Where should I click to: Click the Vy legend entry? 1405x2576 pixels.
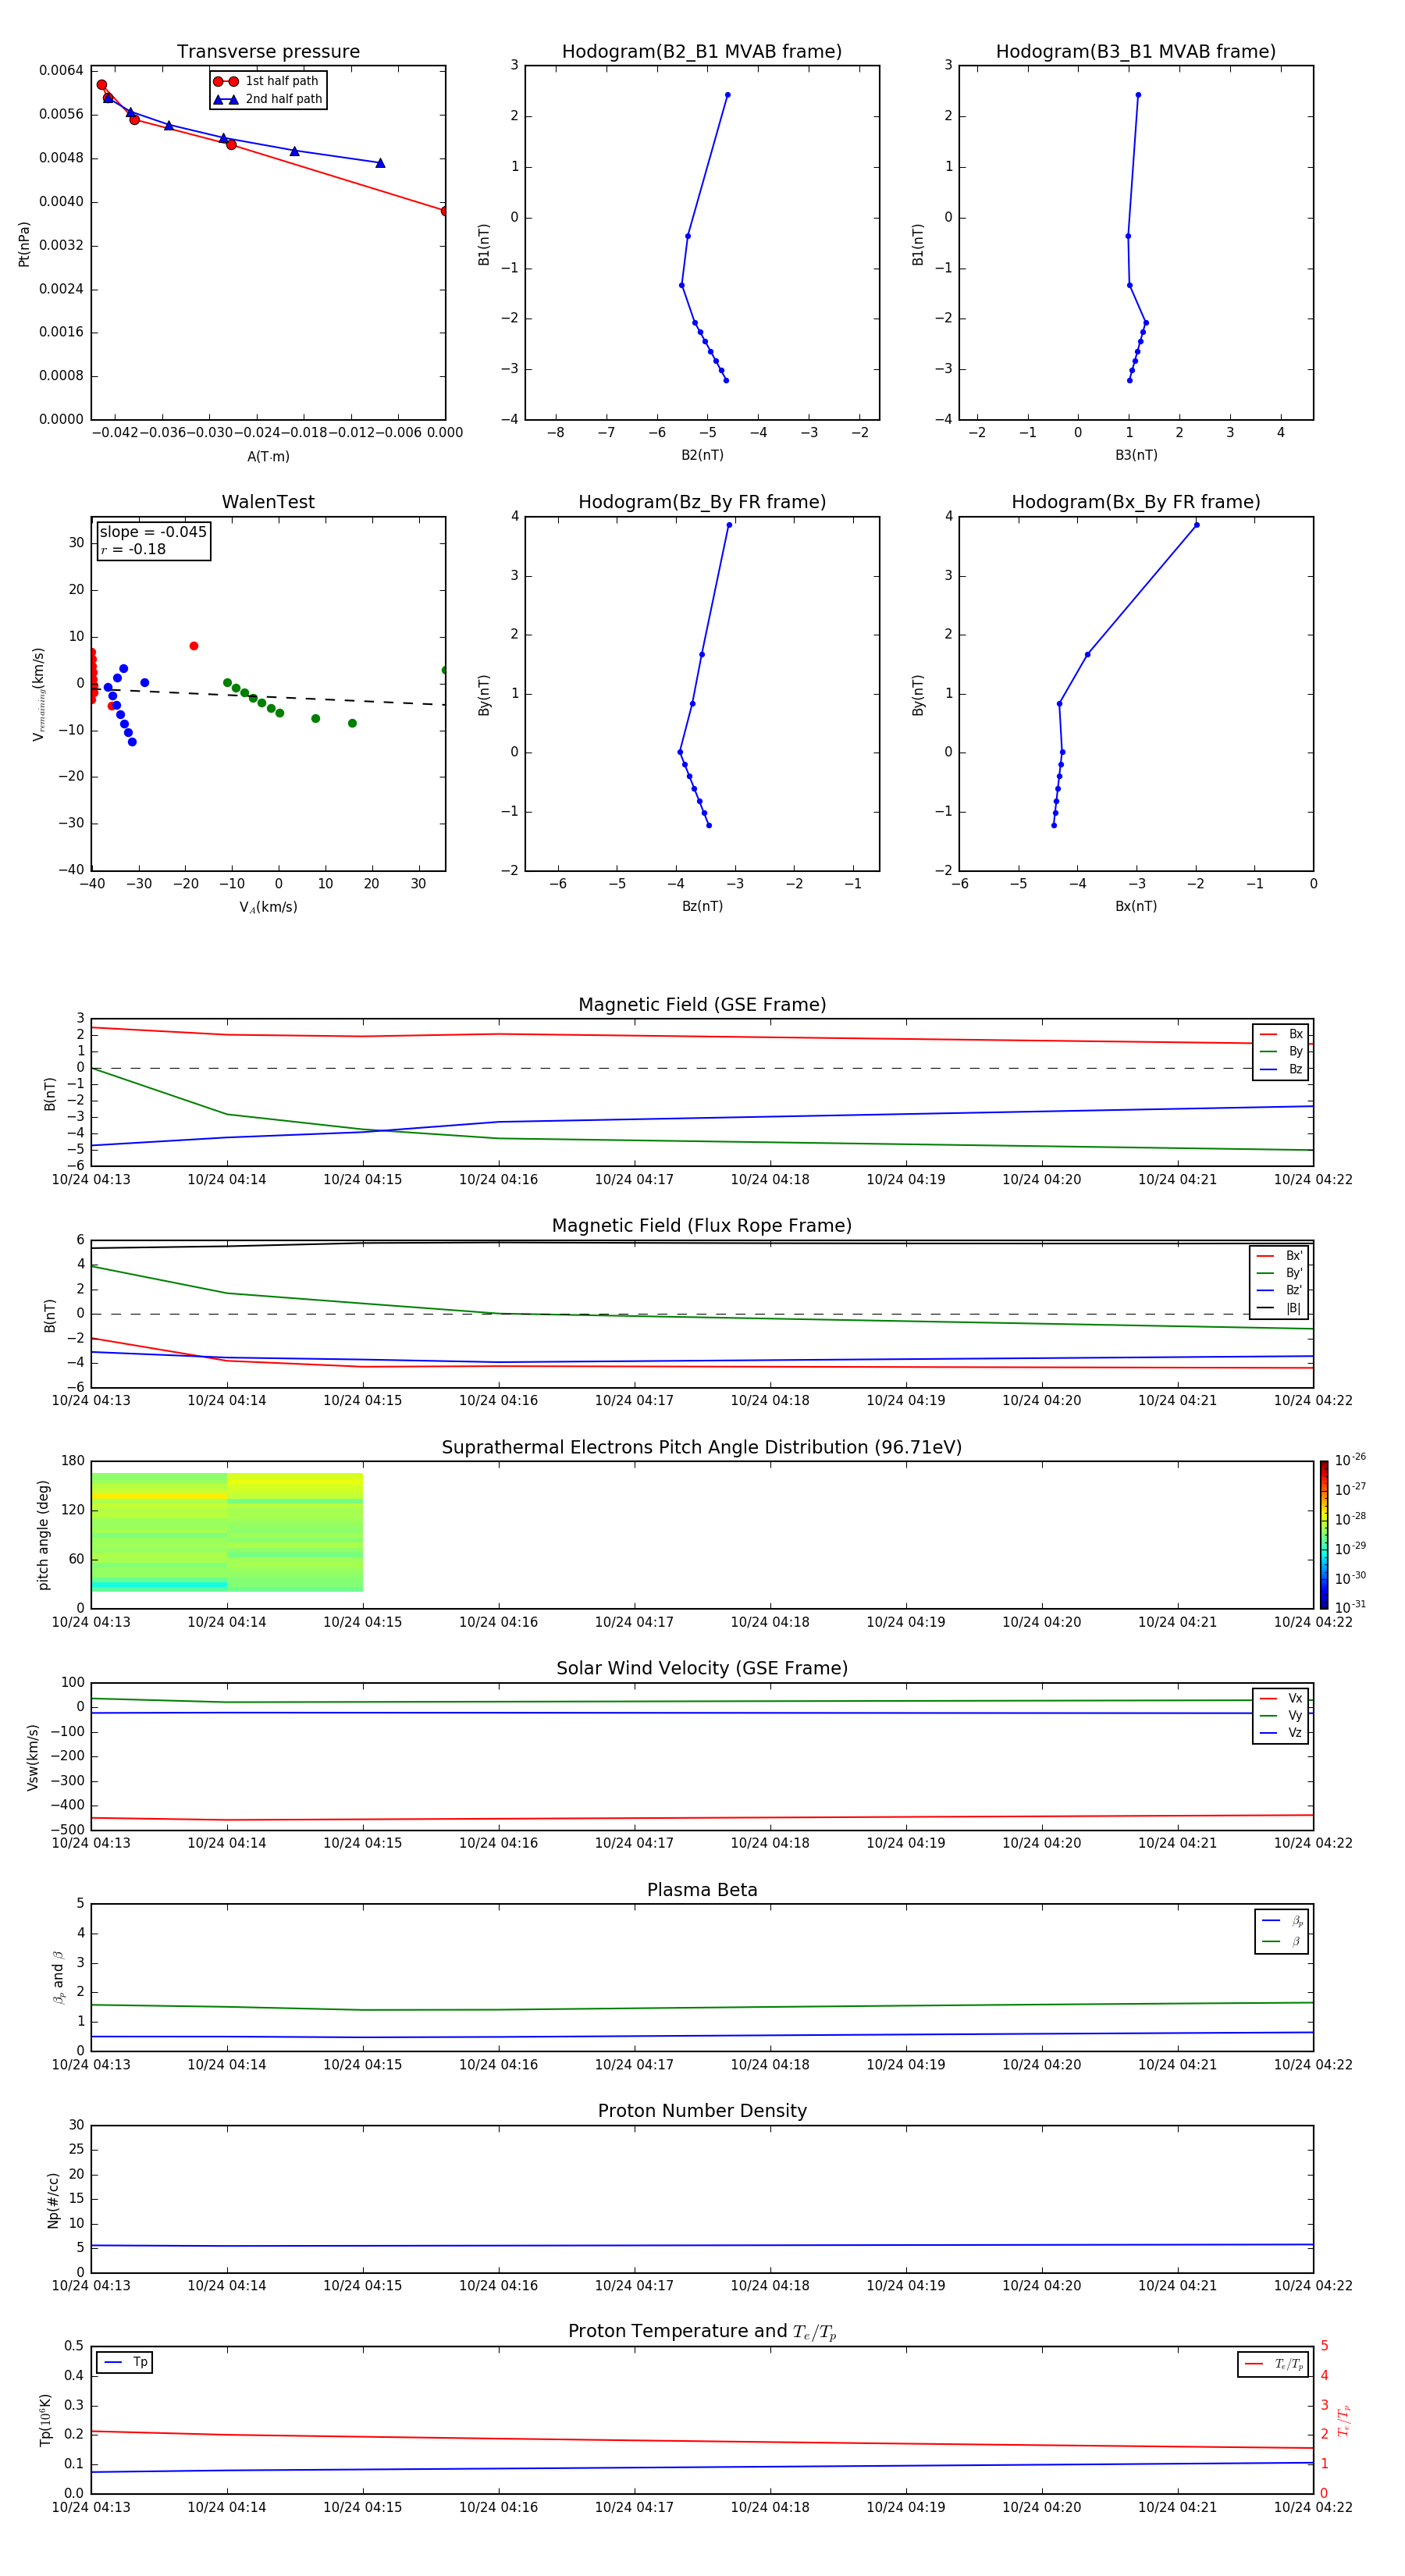(1281, 1716)
